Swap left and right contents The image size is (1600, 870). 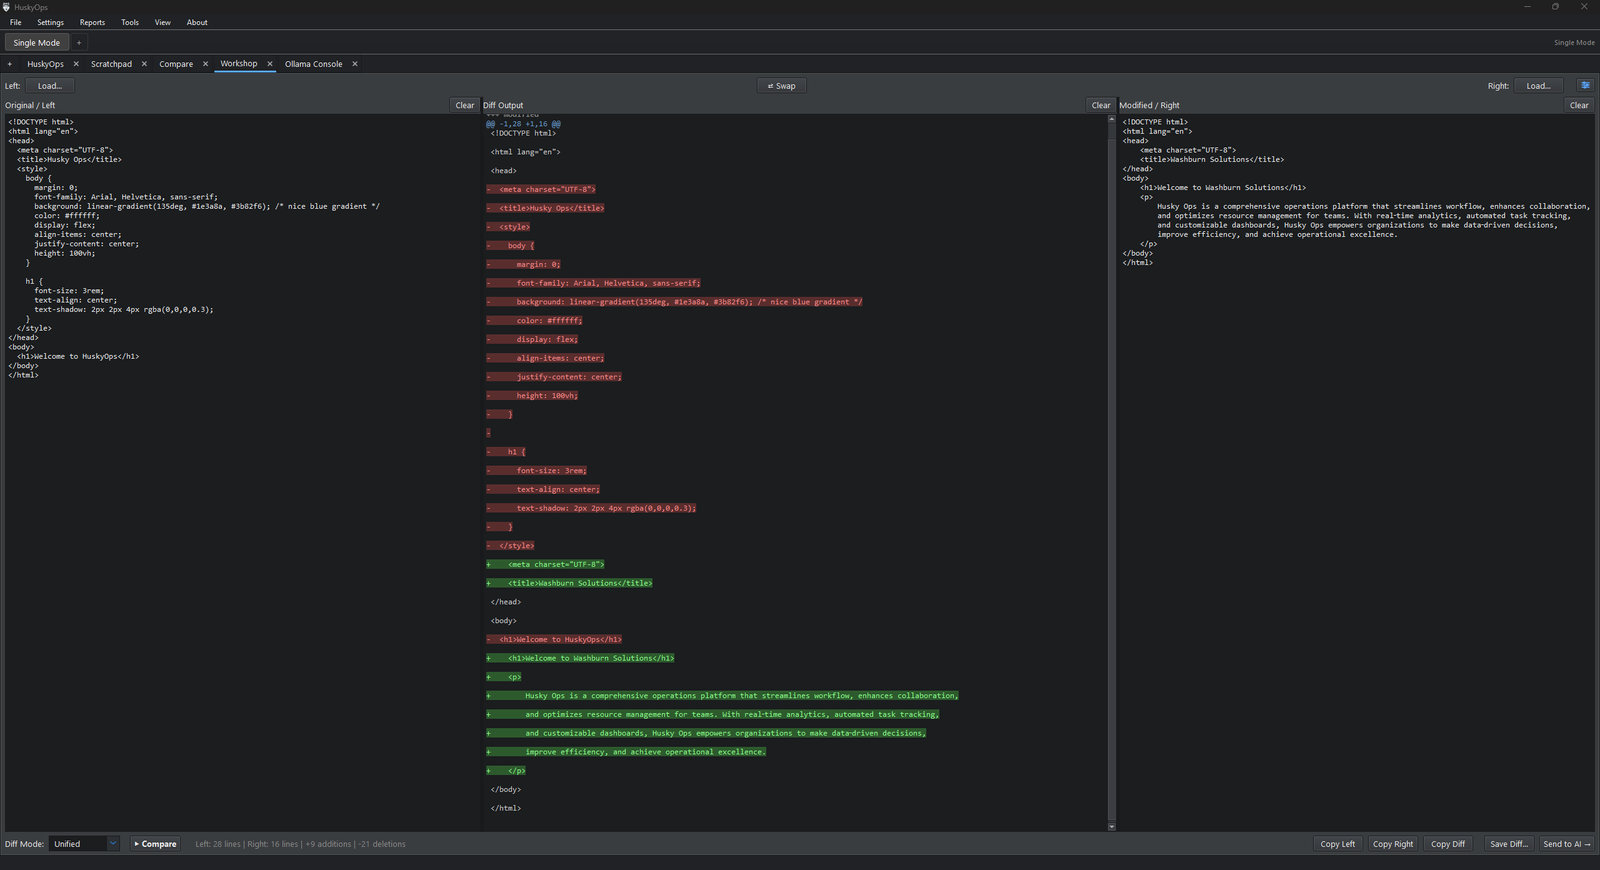782,86
